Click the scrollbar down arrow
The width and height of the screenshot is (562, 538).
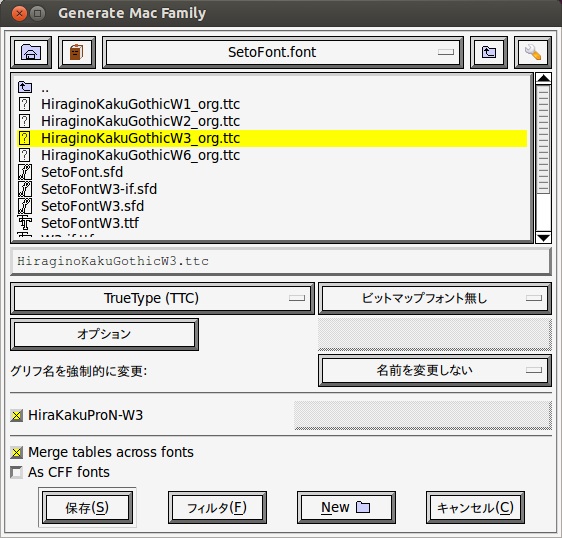pos(543,237)
